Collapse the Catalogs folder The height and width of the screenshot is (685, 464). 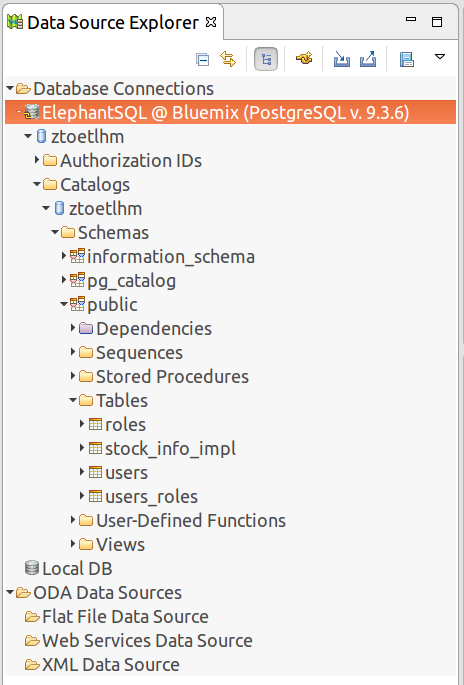click(x=37, y=184)
